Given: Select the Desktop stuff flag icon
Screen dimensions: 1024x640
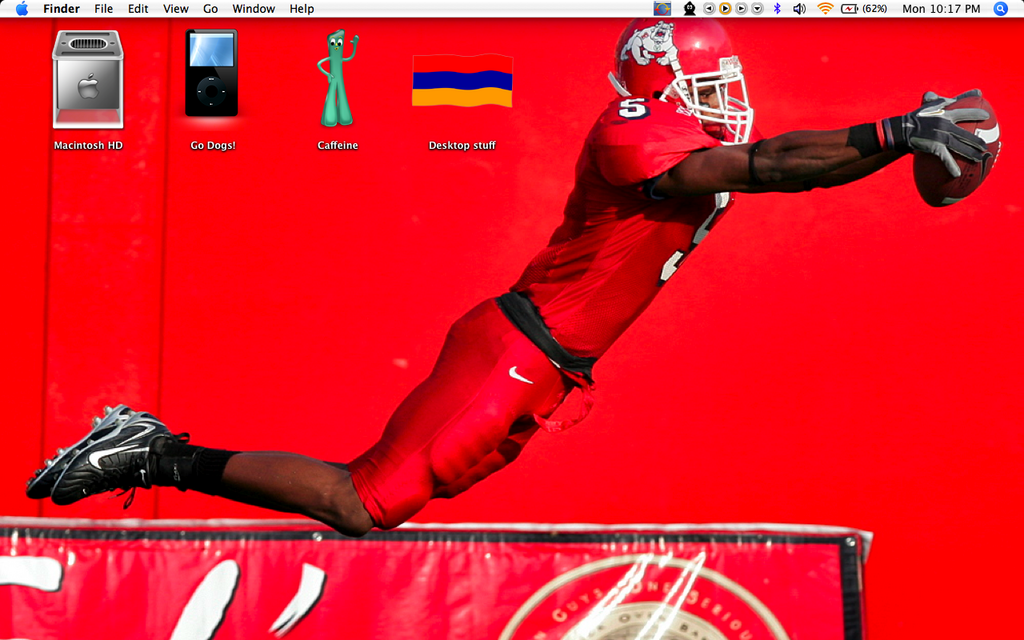Looking at the screenshot, I should pos(462,80).
